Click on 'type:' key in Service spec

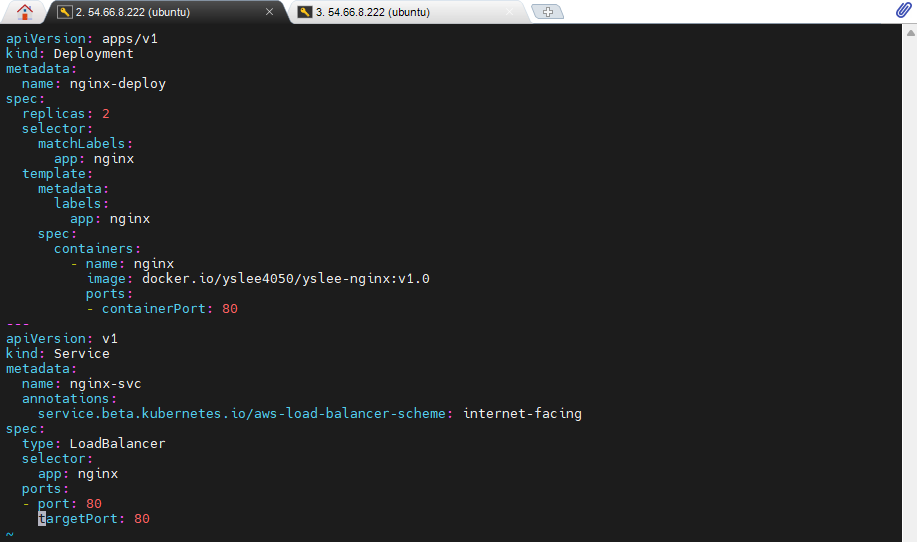click(x=42, y=444)
